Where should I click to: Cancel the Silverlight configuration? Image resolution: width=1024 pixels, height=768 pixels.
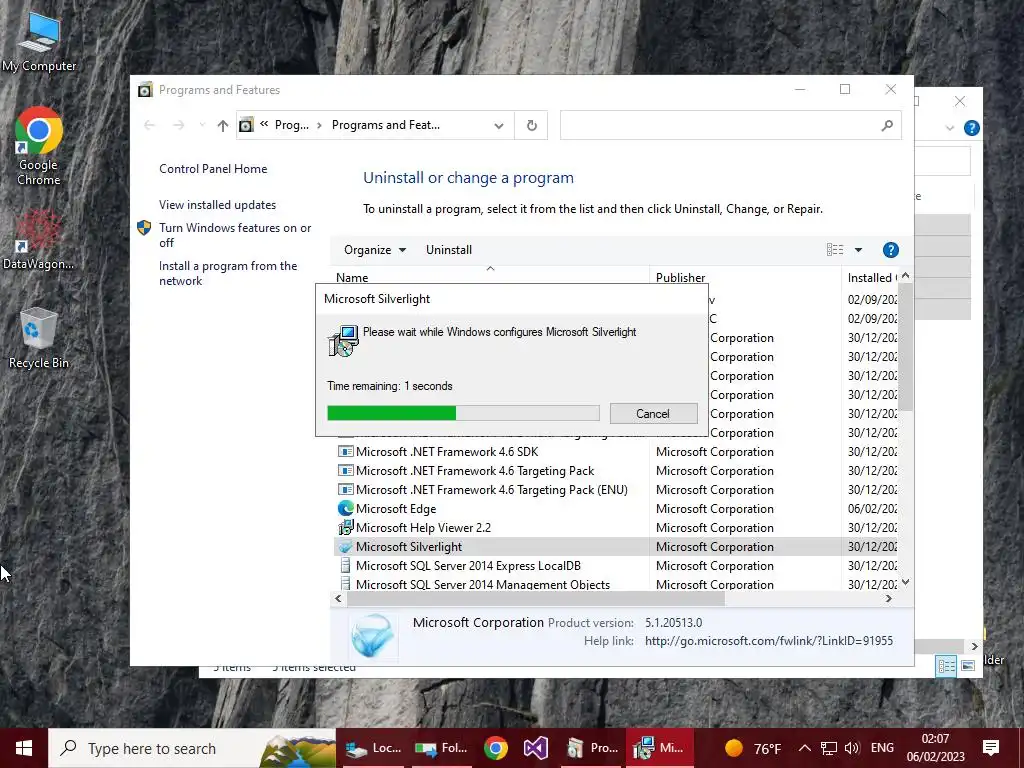tap(653, 413)
